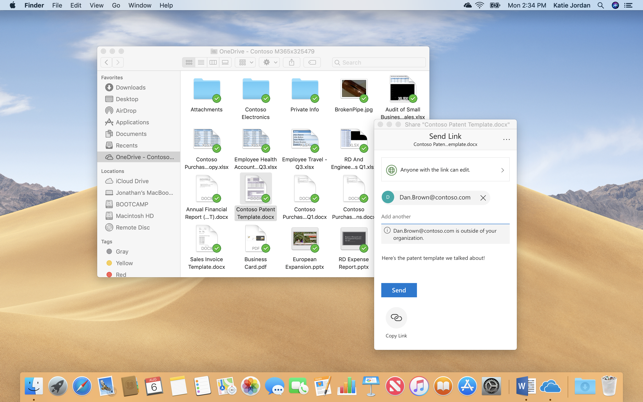Viewport: 643px width, 402px height.
Task: Click the Wi-Fi icon in menu bar
Action: [479, 5]
